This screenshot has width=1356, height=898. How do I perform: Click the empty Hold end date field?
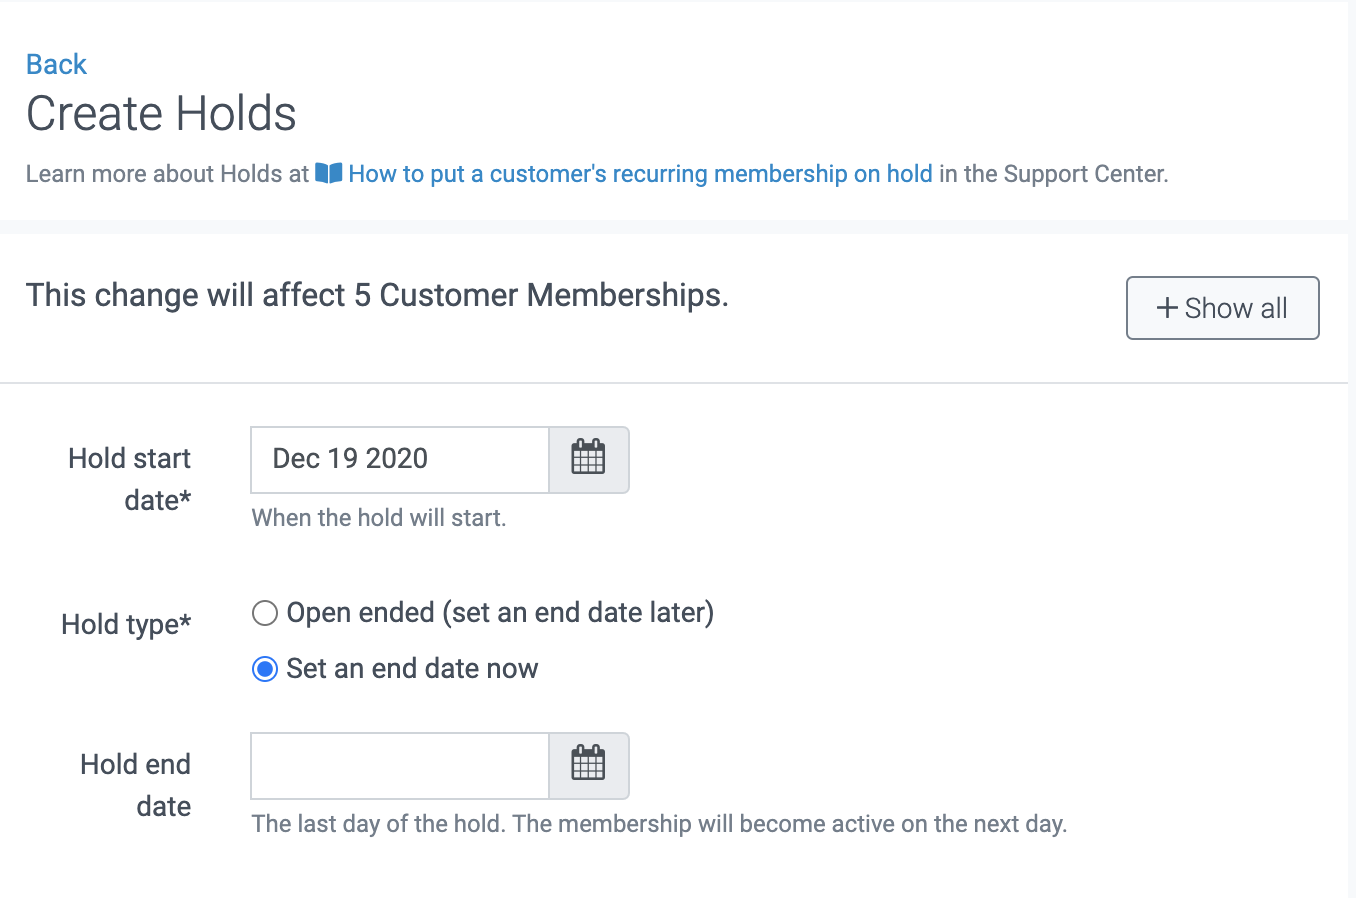click(399, 764)
